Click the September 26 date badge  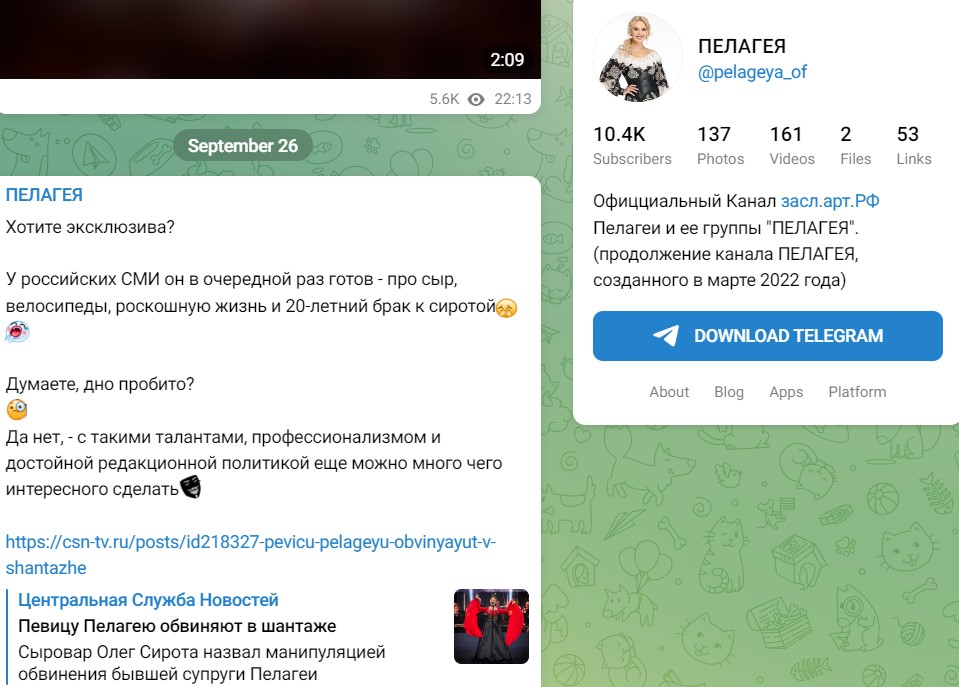tap(242, 146)
